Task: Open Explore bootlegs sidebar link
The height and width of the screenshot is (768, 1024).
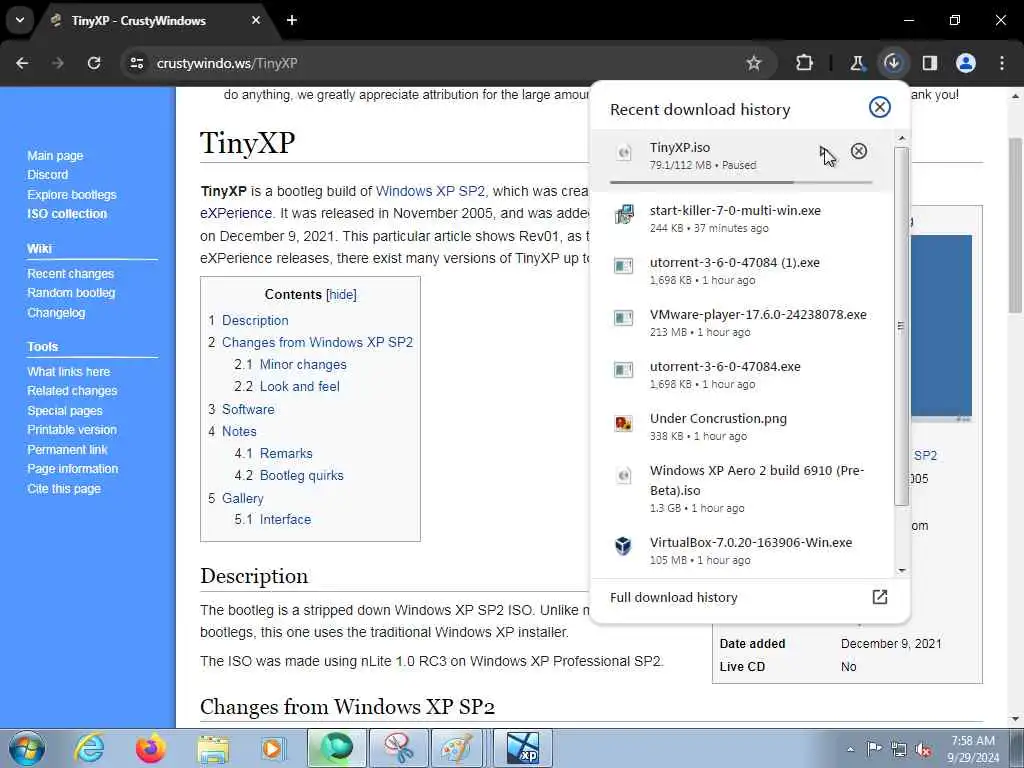Action: [x=71, y=195]
